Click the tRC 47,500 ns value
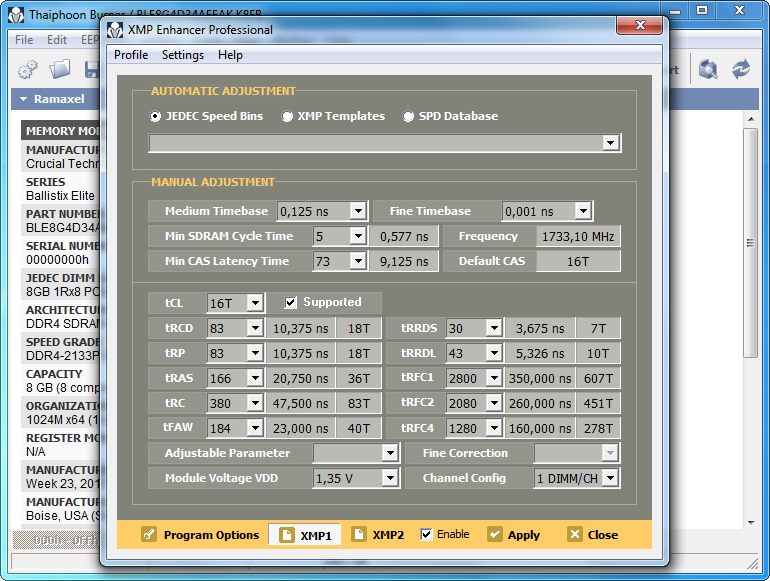770x581 pixels. pyautogui.click(x=301, y=403)
